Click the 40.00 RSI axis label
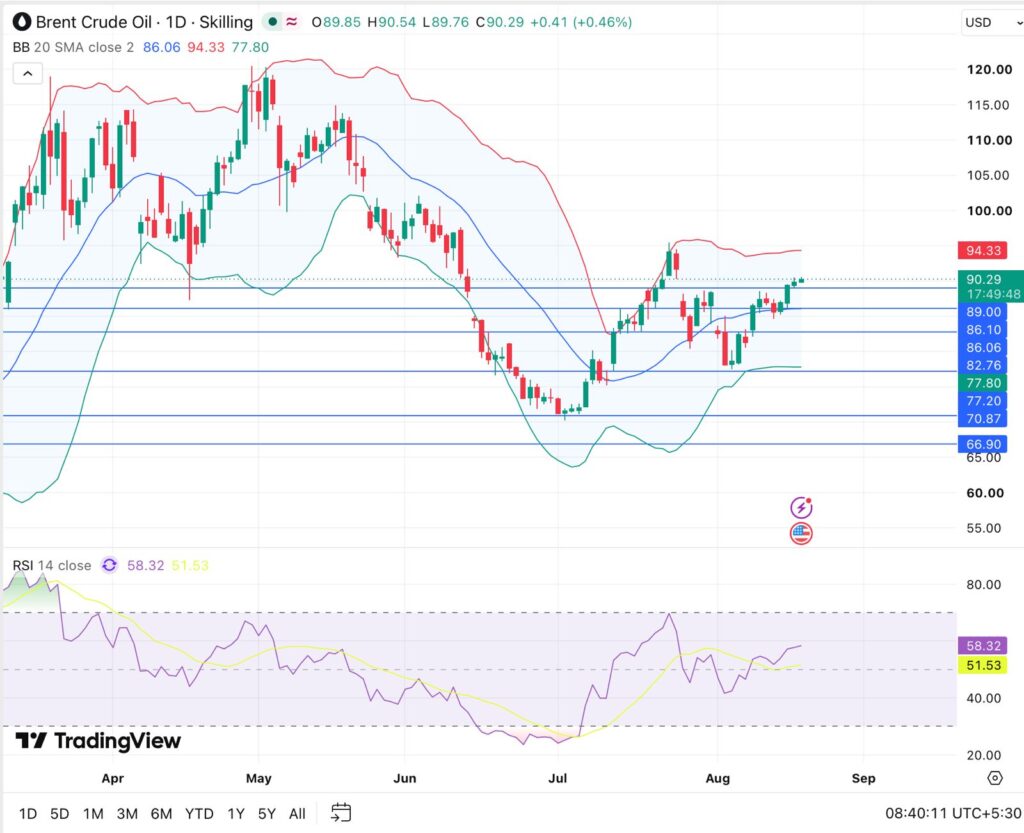The width and height of the screenshot is (1024, 833). [984, 698]
